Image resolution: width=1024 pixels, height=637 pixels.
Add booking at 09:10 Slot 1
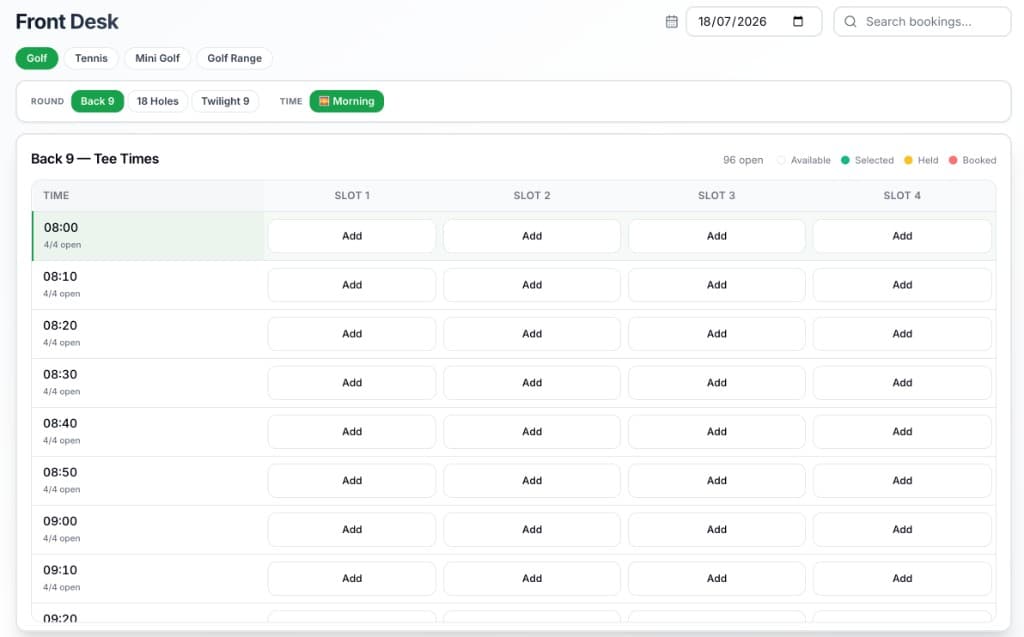click(x=352, y=579)
